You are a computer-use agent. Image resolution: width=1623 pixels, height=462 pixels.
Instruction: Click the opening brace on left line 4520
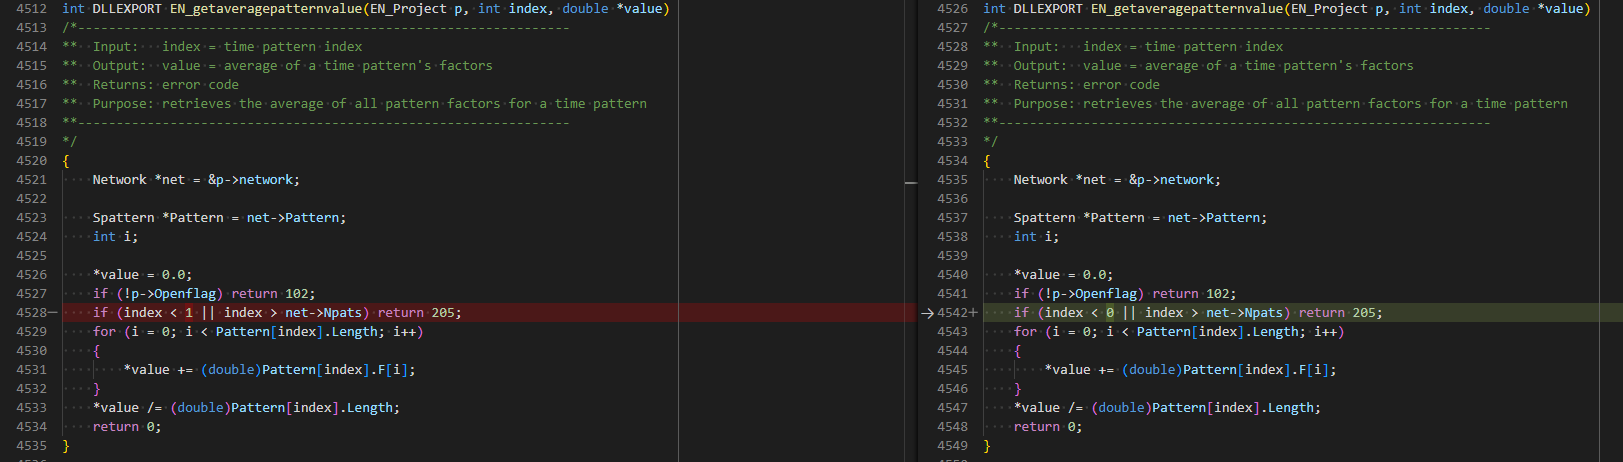point(66,161)
